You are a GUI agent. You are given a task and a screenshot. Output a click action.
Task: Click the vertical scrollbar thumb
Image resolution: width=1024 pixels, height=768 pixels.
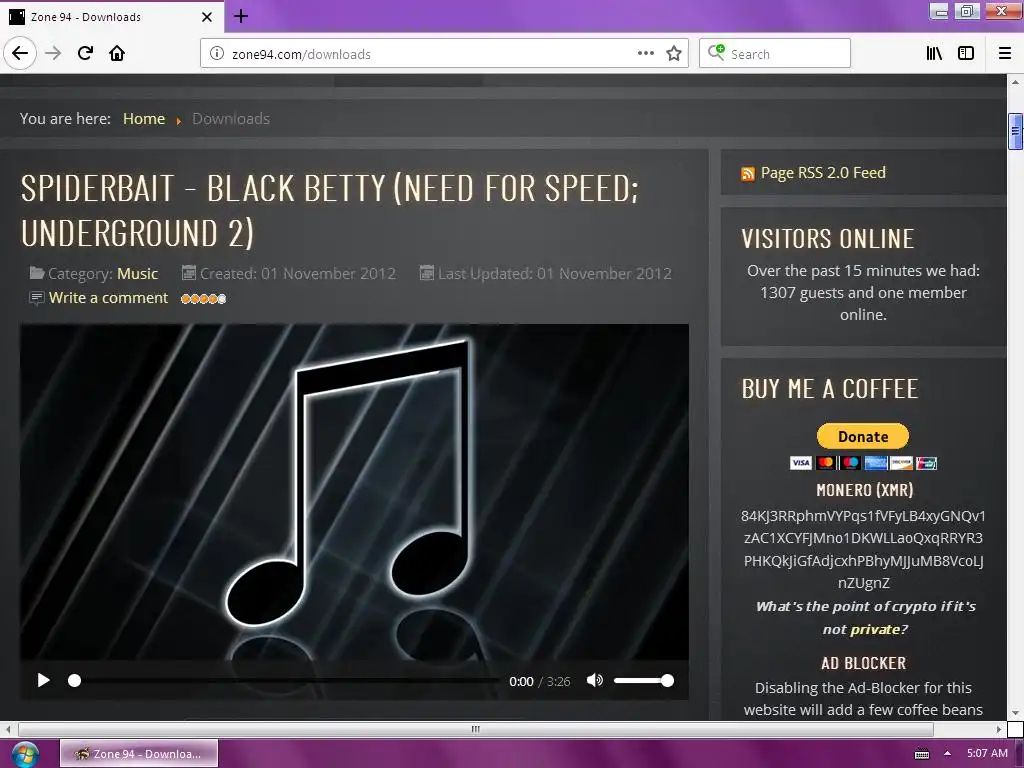(1015, 131)
